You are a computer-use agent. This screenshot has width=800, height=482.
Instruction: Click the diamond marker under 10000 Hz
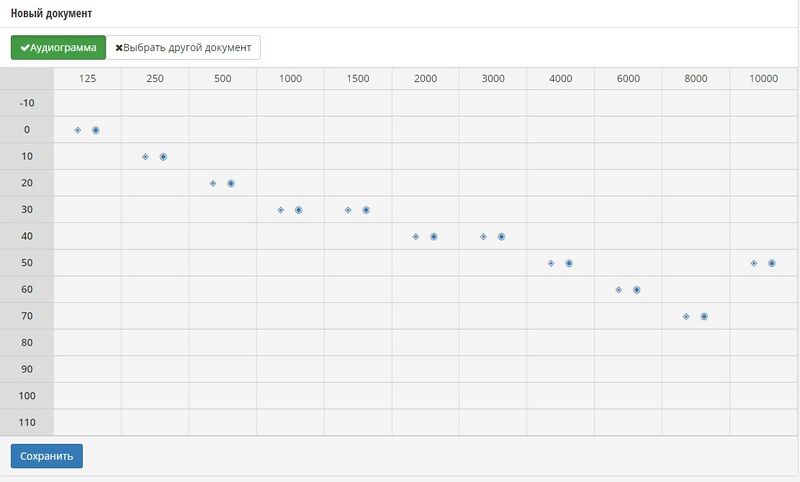tap(754, 263)
